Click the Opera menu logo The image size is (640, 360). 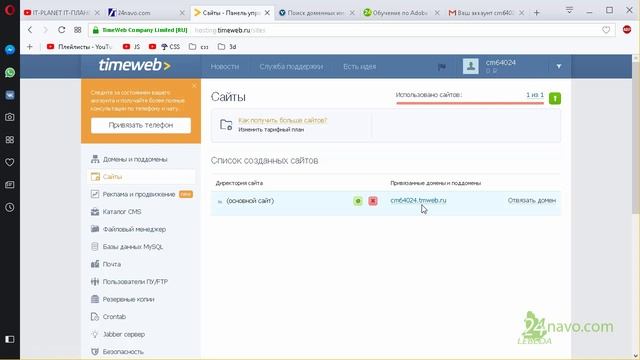tap(9, 9)
